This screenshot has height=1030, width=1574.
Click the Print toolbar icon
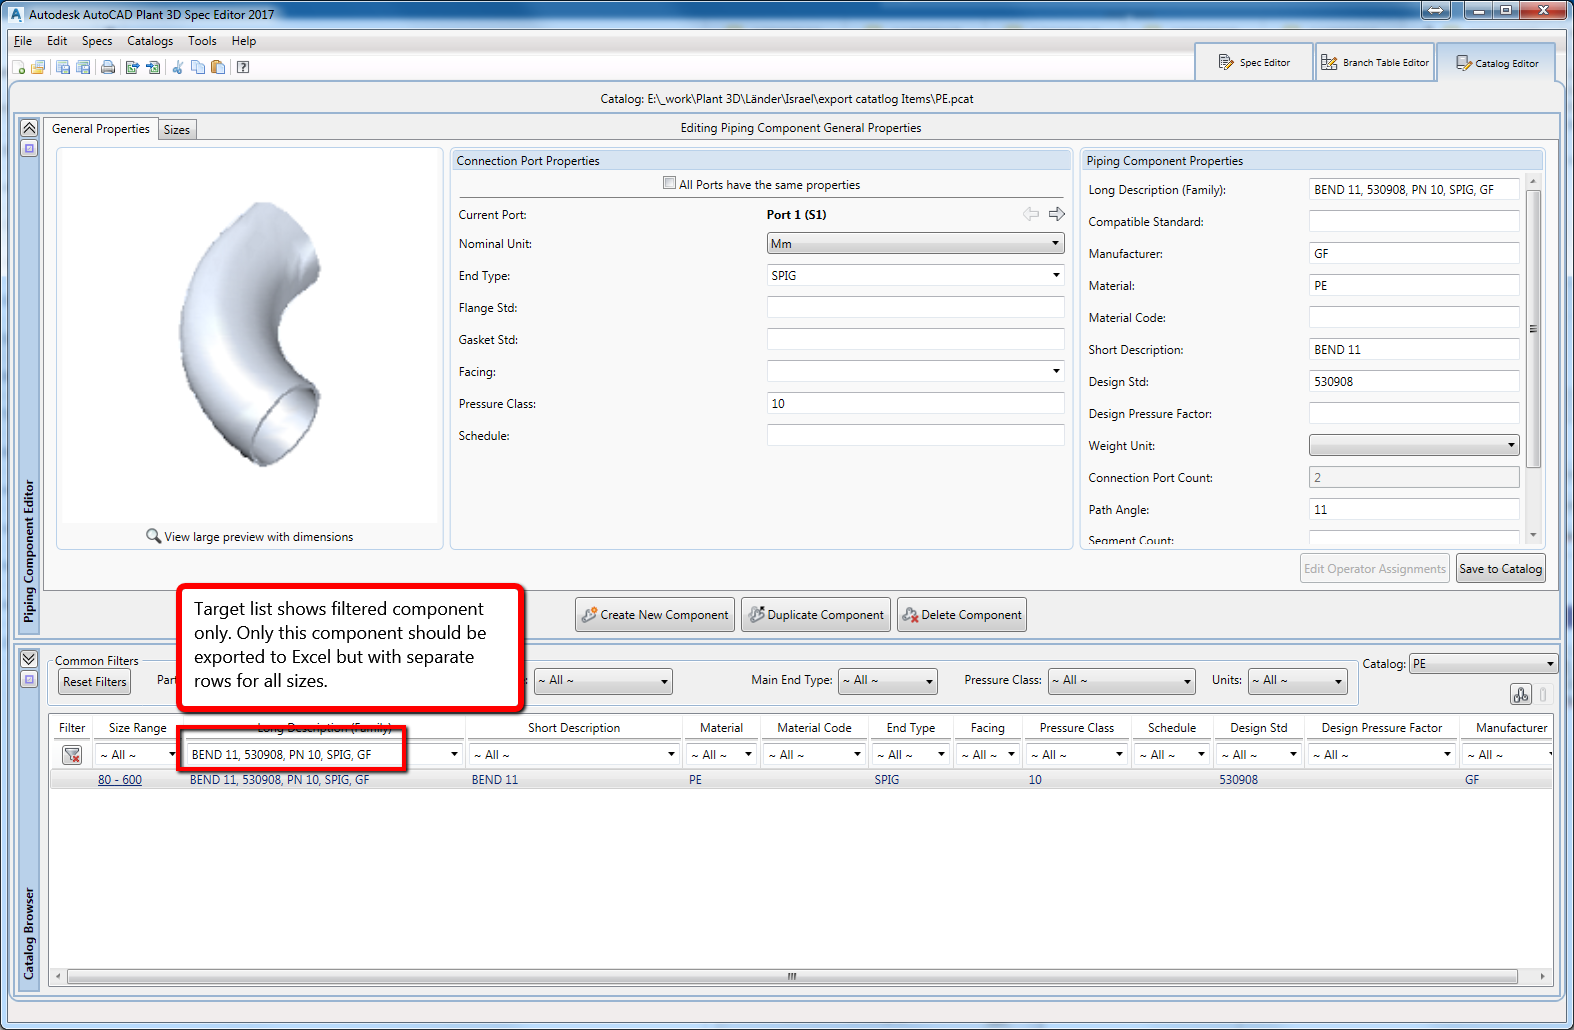(108, 67)
